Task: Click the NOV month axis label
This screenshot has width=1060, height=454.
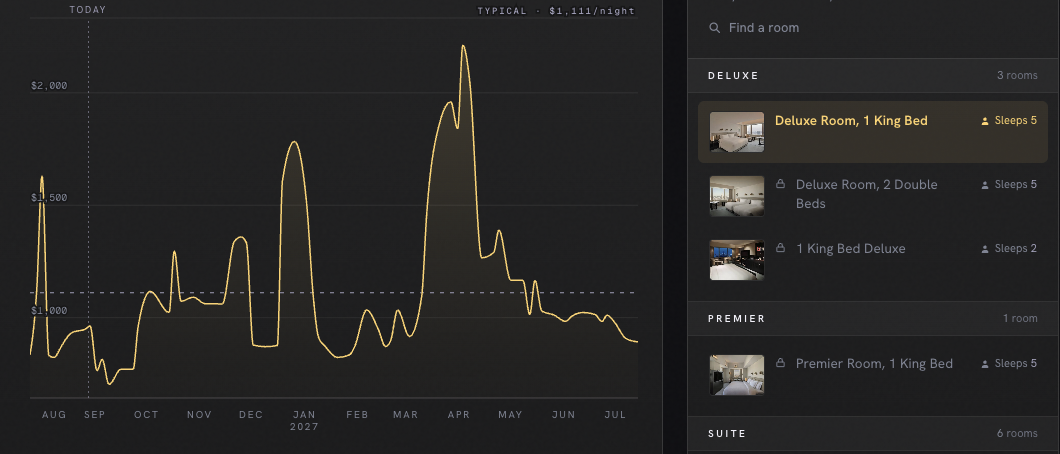Action: click(x=199, y=415)
